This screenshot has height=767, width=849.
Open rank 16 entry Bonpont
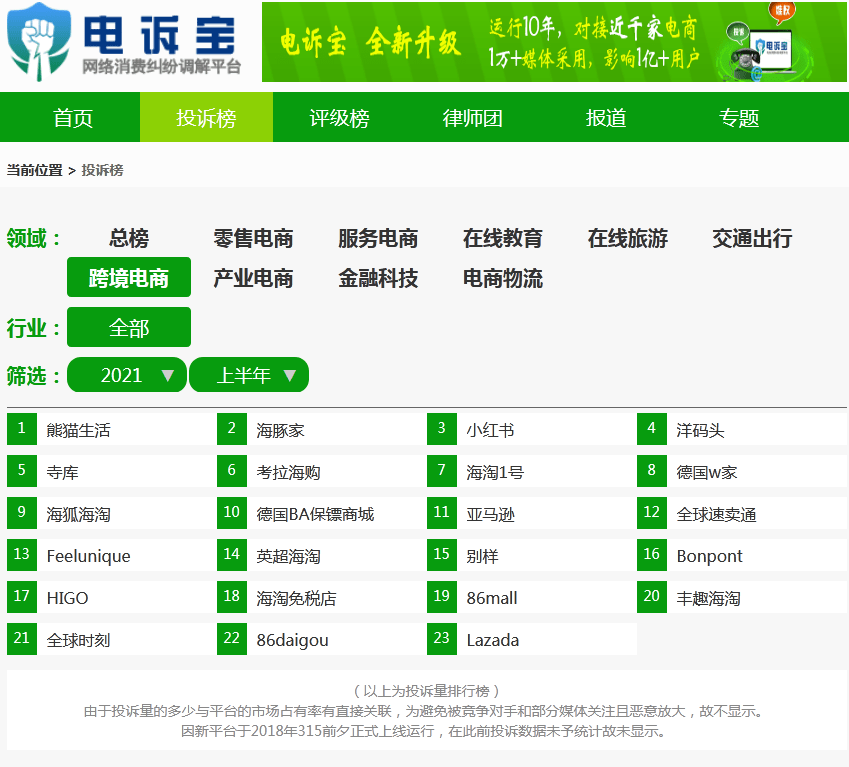tap(742, 555)
